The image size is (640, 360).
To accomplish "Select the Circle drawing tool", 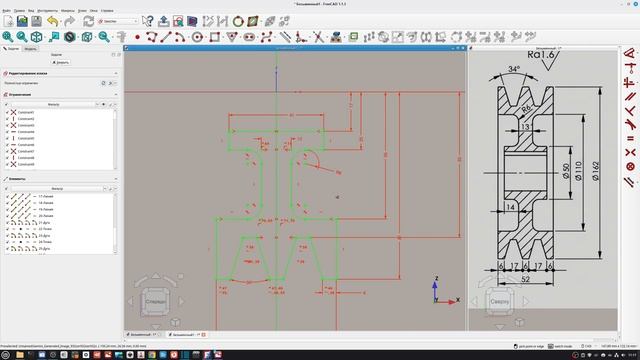I will (198, 37).
